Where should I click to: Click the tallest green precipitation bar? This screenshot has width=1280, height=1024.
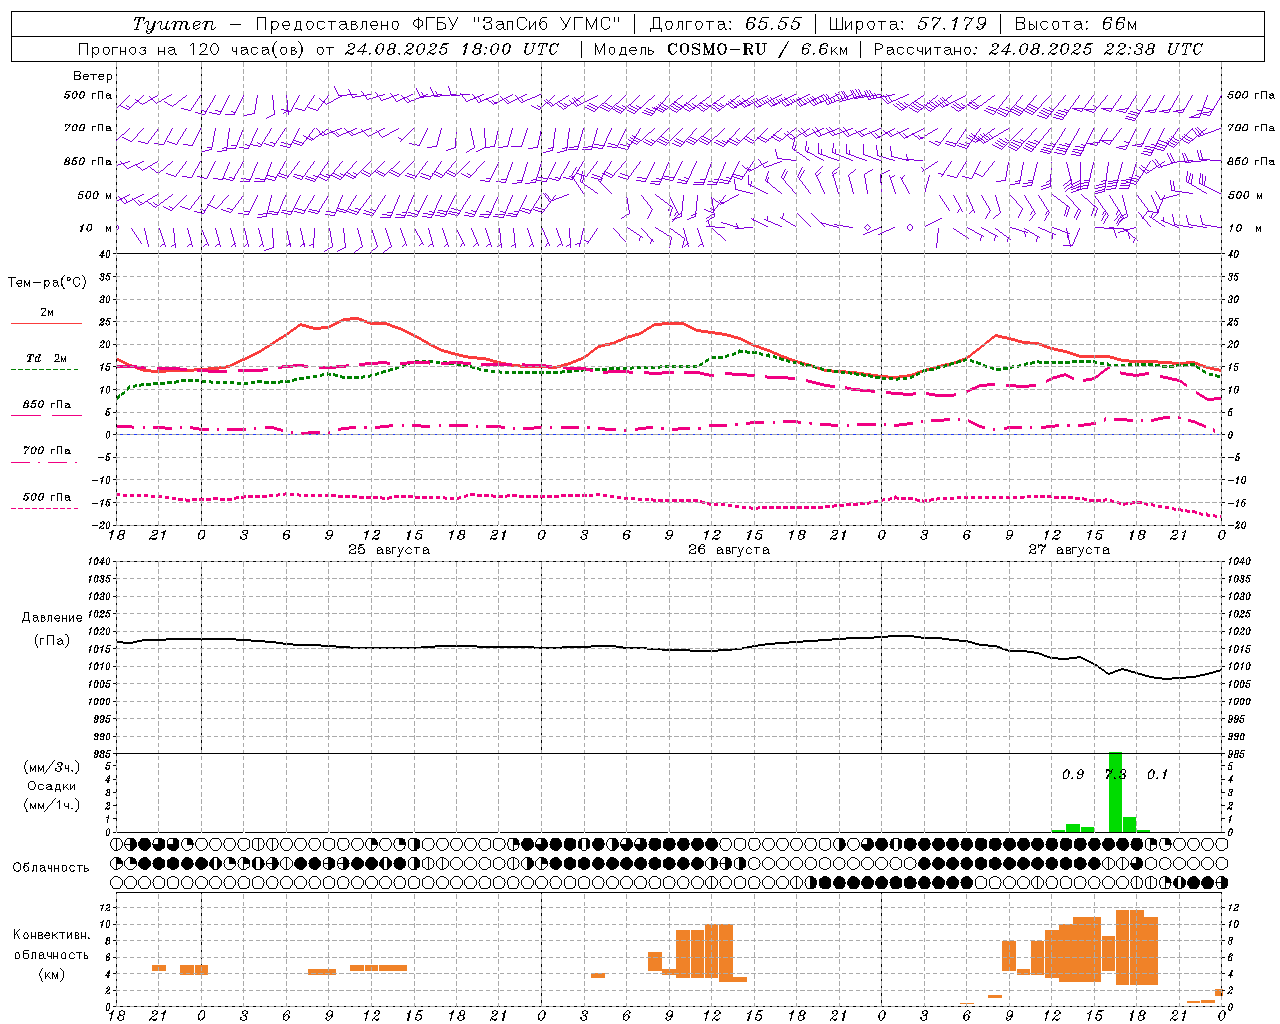(x=1115, y=792)
